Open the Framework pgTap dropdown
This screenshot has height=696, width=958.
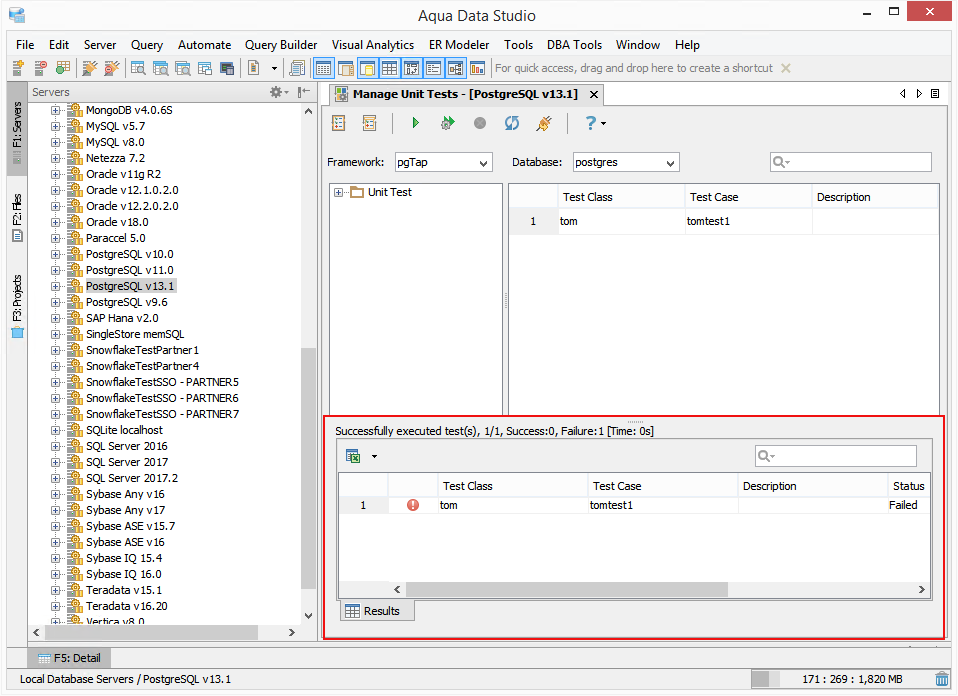(x=444, y=163)
